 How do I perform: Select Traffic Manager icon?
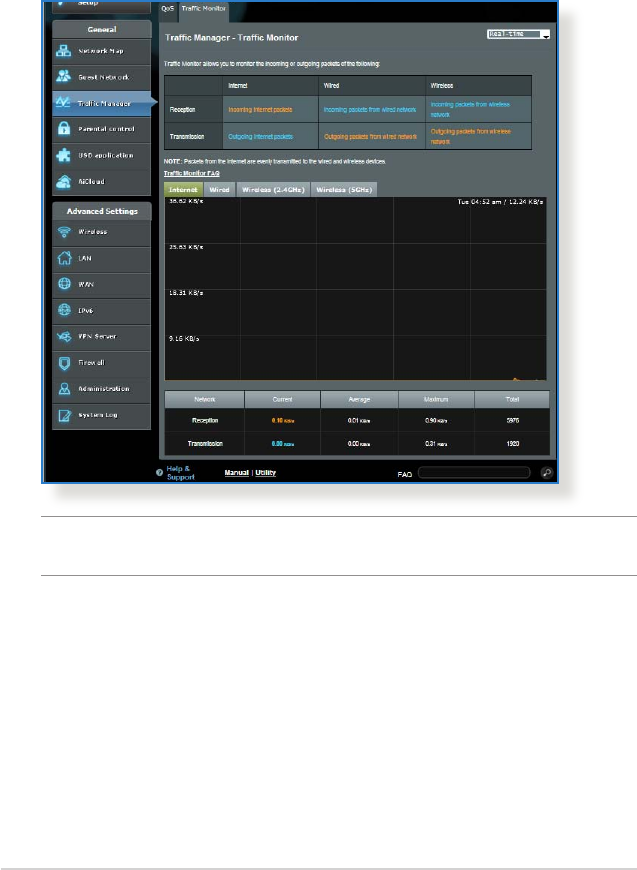[64, 103]
